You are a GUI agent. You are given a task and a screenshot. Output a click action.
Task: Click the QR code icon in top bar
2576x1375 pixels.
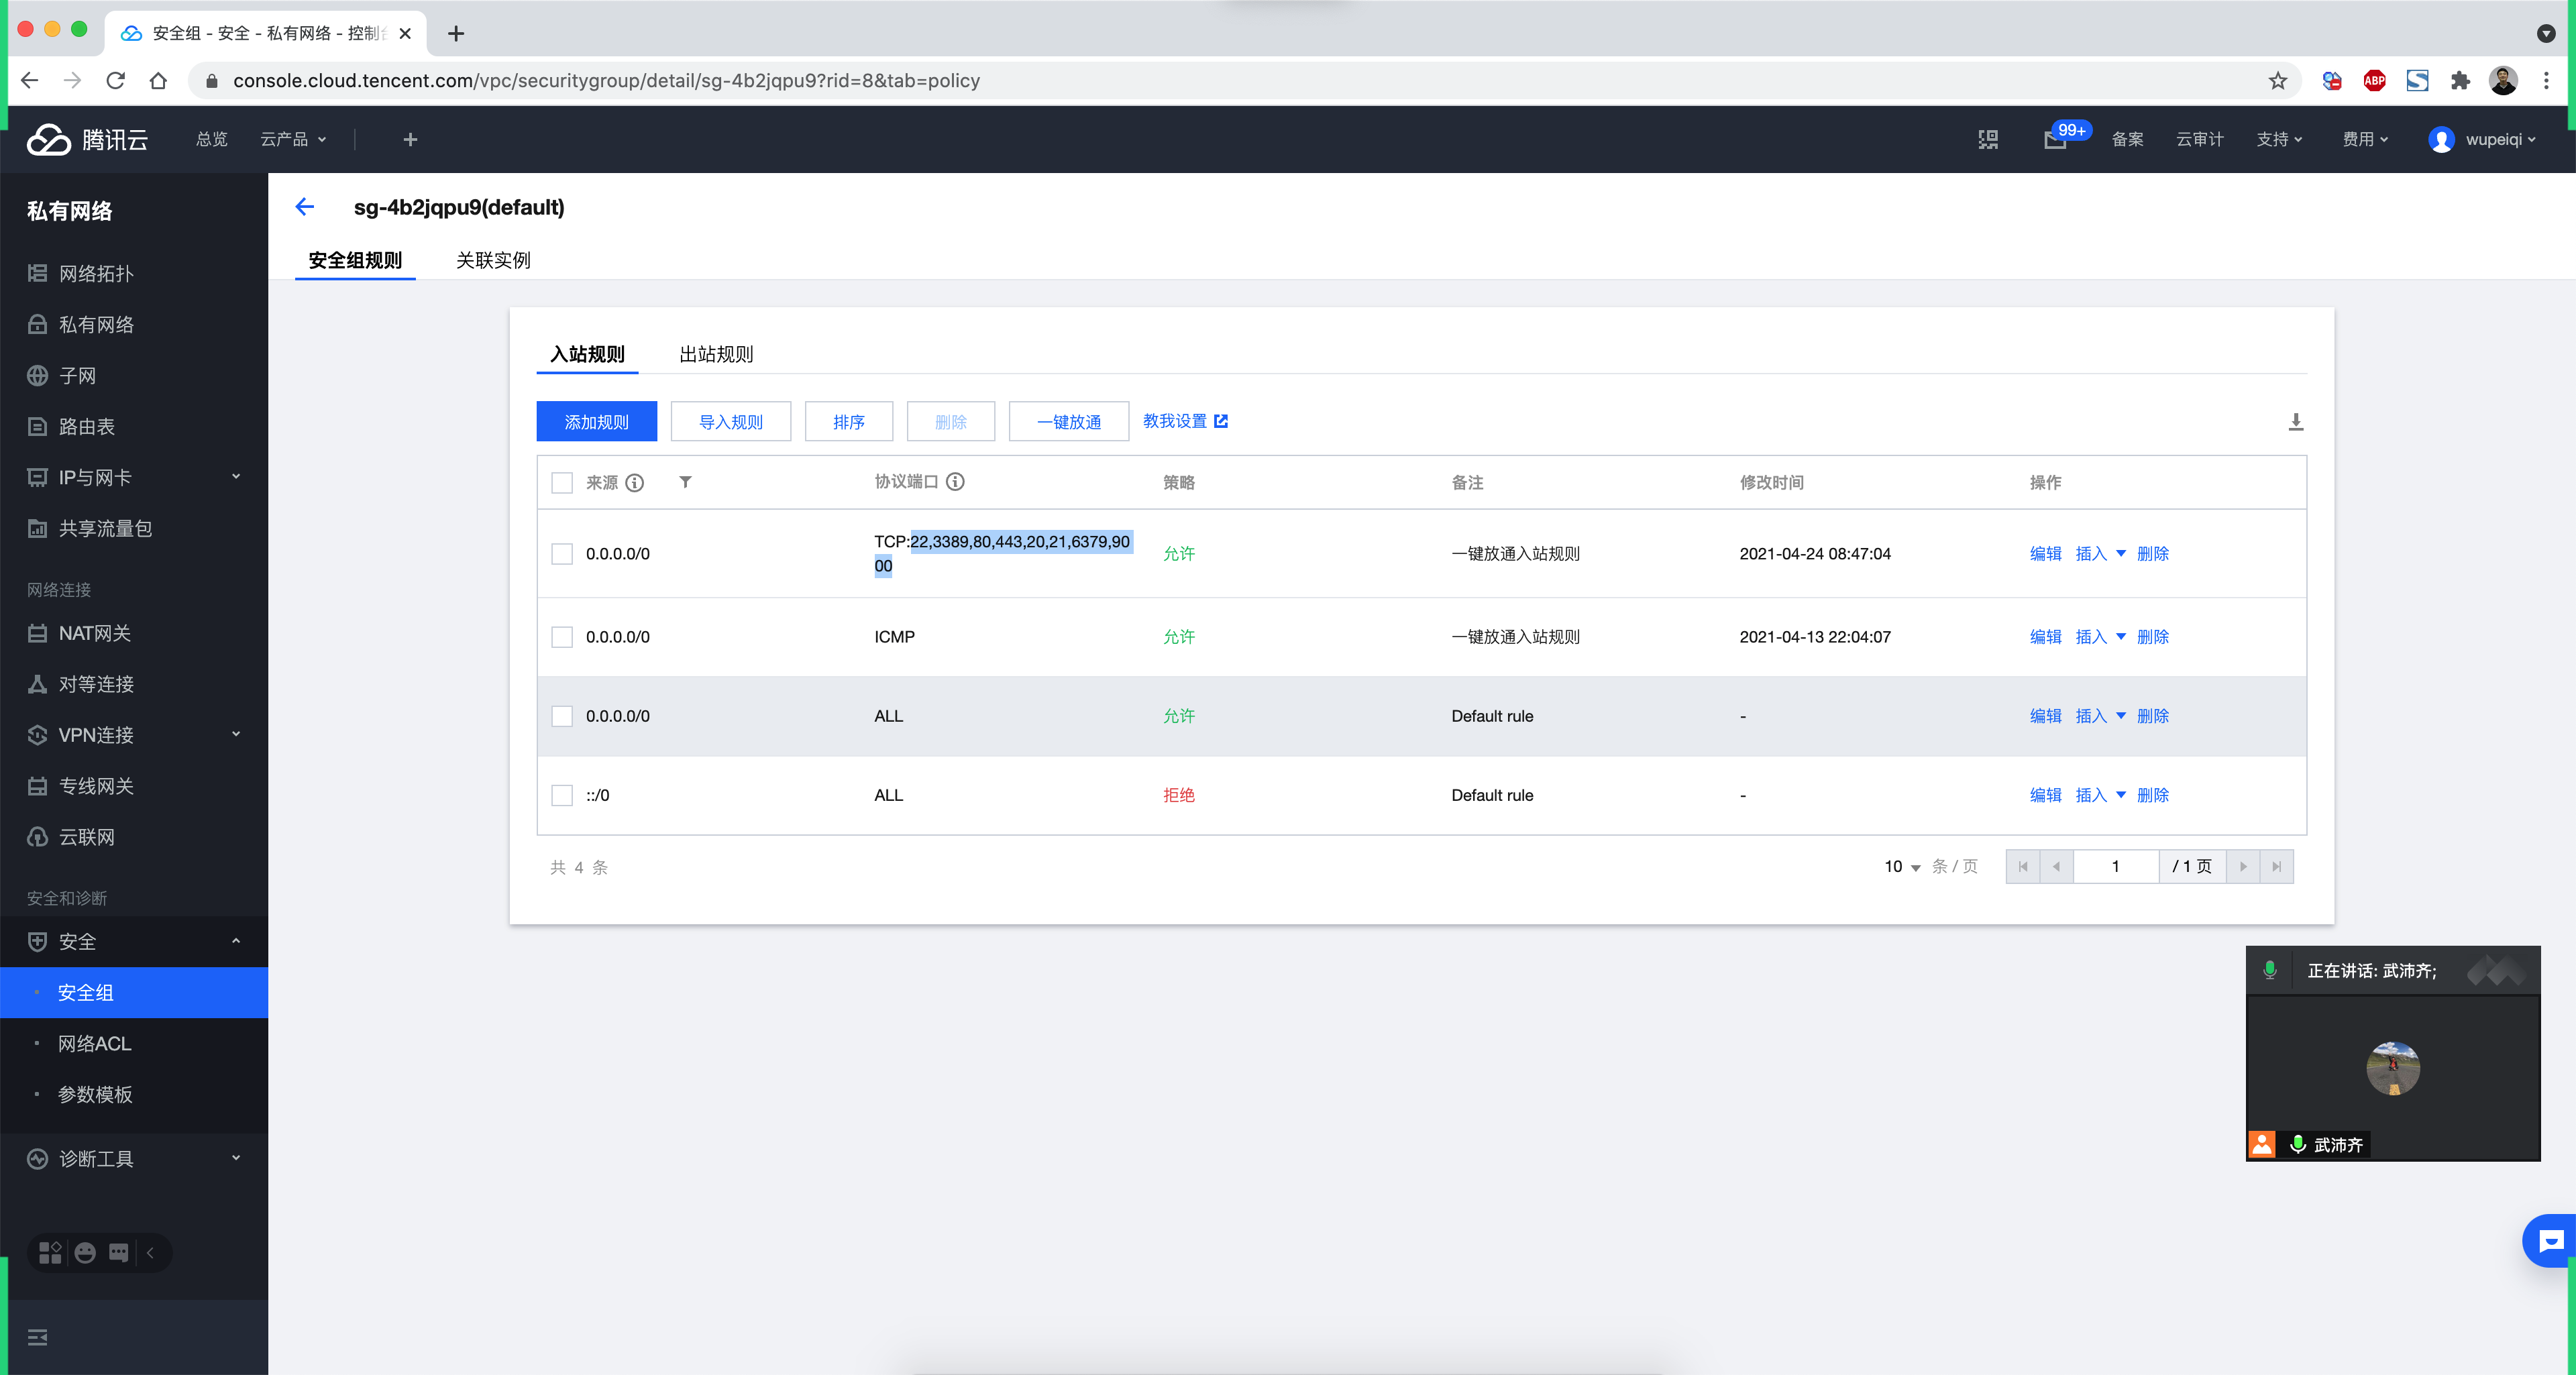pos(1988,140)
